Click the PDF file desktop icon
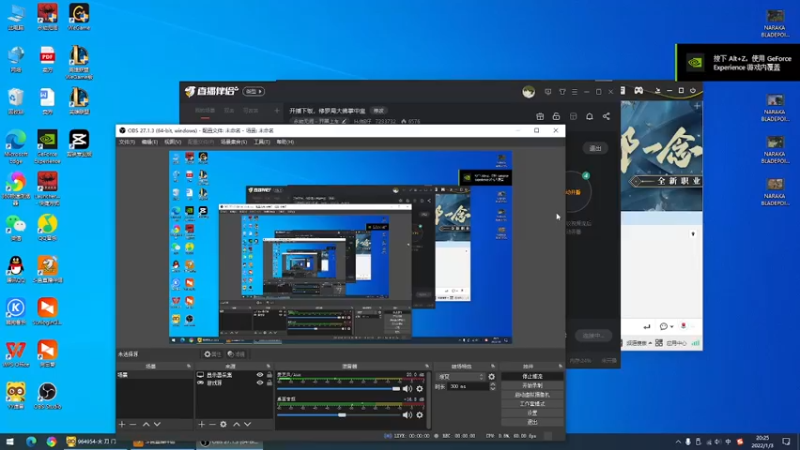The width and height of the screenshot is (800, 450). point(47,59)
